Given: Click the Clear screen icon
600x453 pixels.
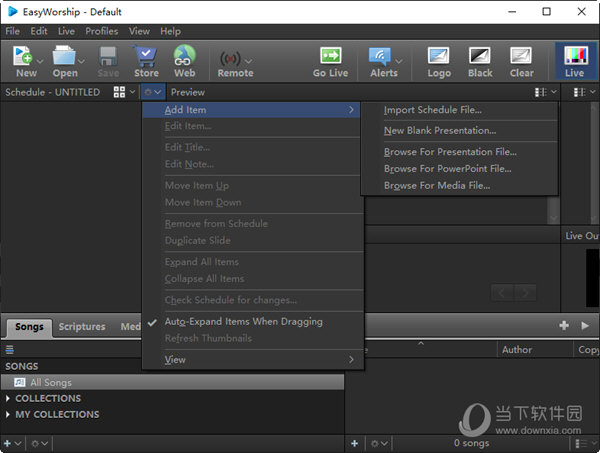Looking at the screenshot, I should coord(521,56).
